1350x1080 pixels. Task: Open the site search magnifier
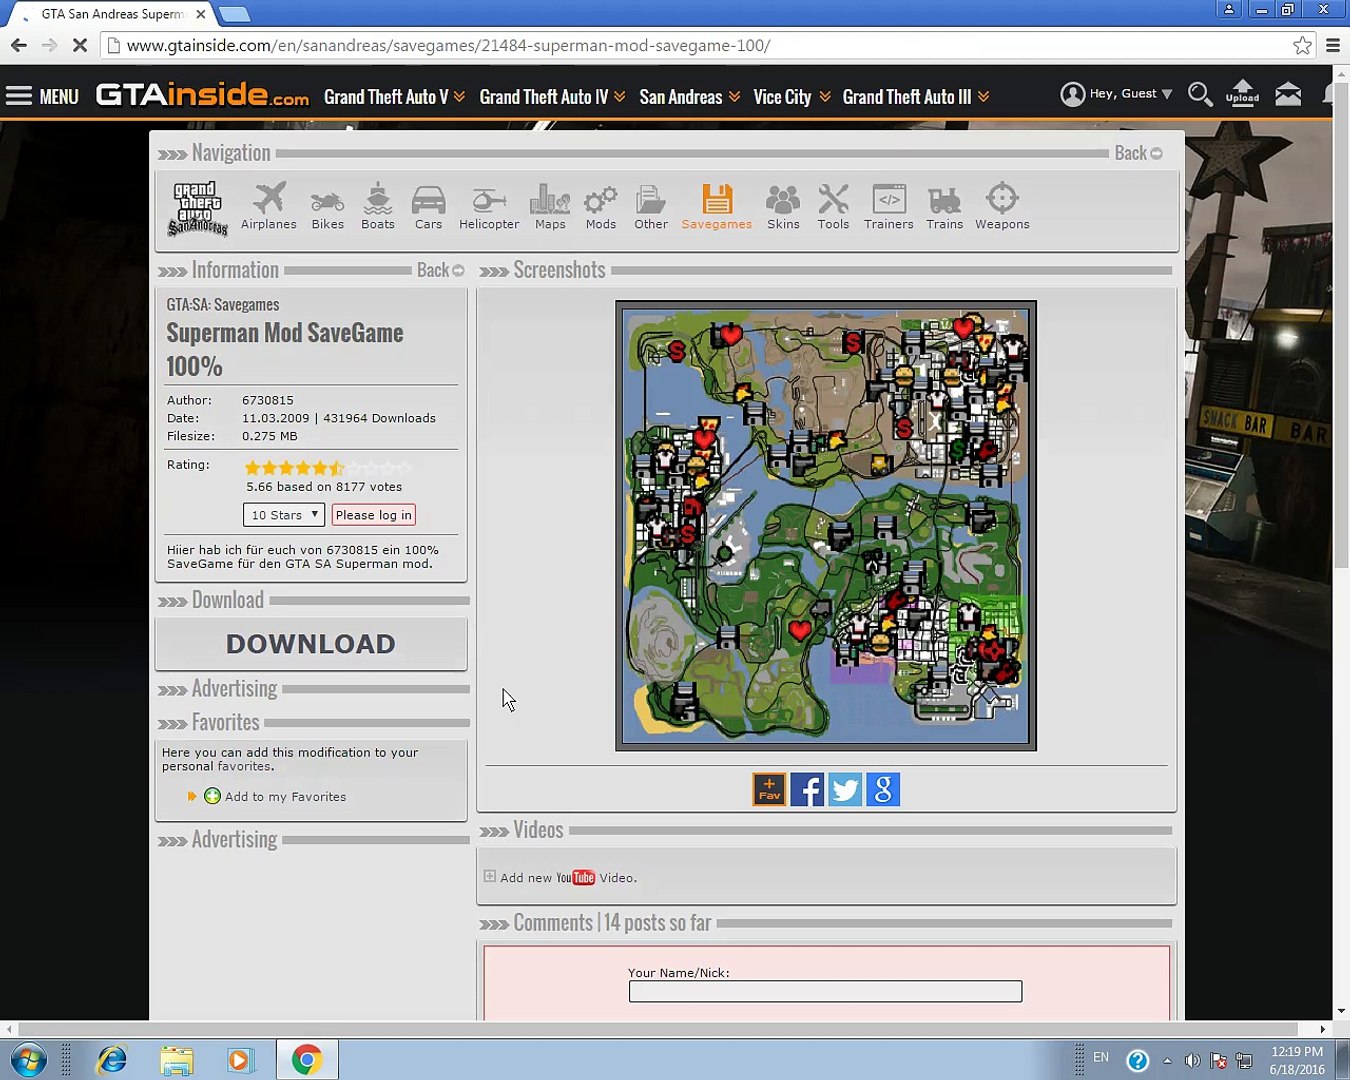(x=1200, y=95)
